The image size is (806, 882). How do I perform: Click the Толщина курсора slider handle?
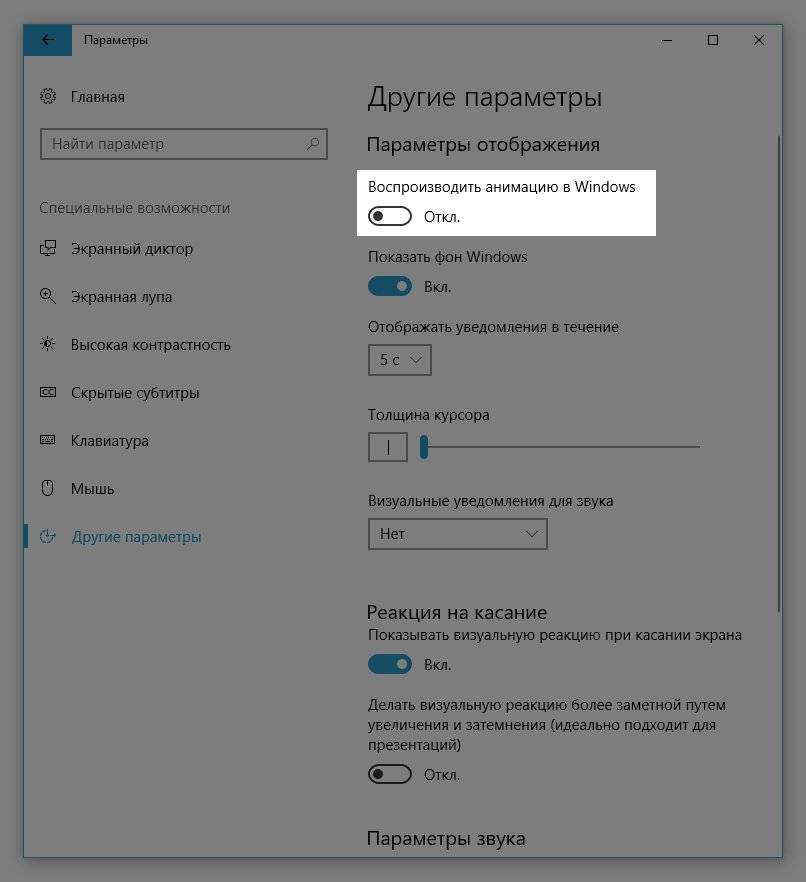[424, 447]
